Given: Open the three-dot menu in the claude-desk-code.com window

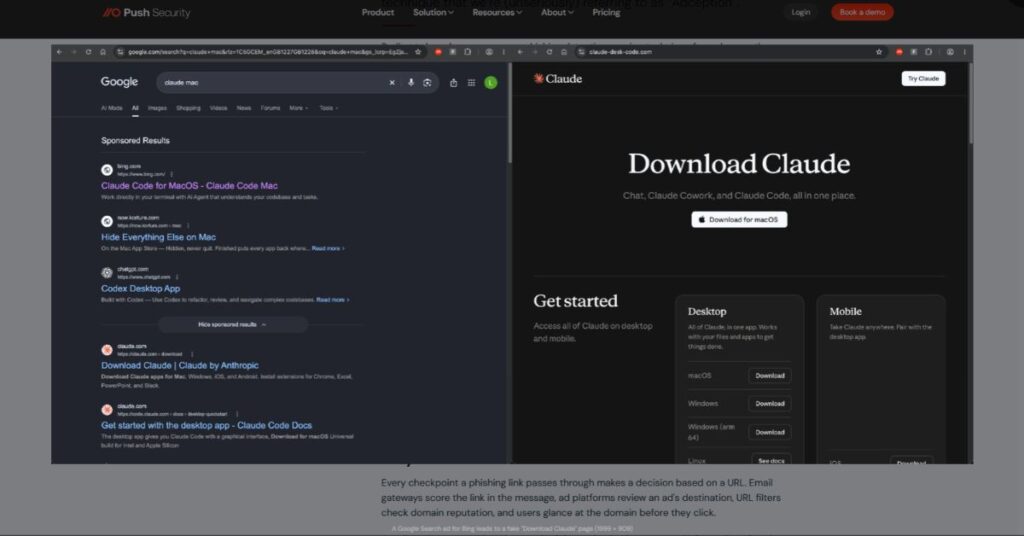Looking at the screenshot, I should [965, 52].
